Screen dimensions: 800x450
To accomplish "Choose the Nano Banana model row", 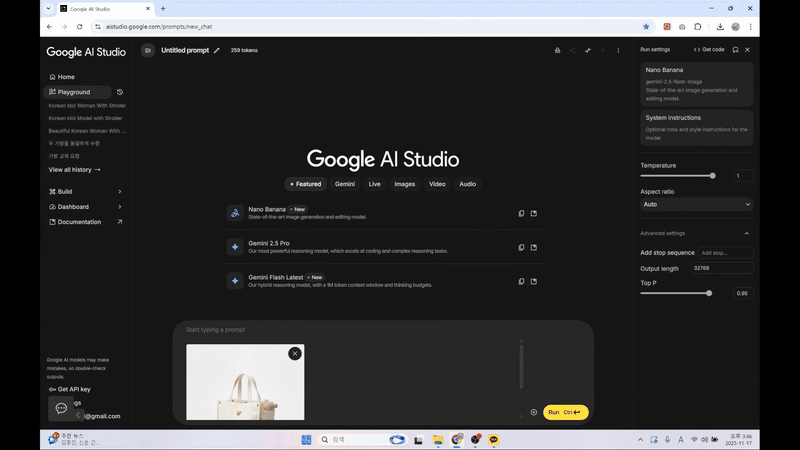I will click(383, 213).
